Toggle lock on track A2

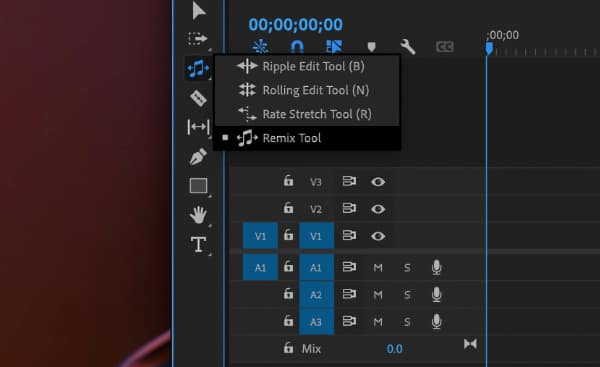pos(288,294)
